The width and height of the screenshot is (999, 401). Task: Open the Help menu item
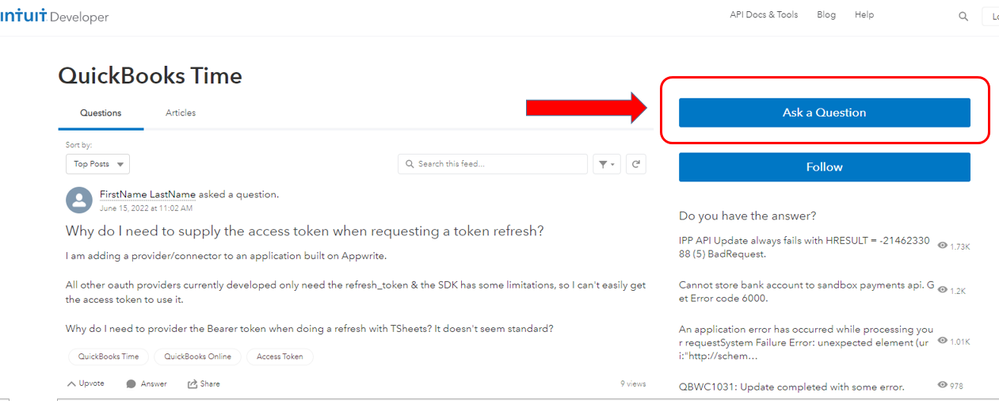[x=865, y=15]
